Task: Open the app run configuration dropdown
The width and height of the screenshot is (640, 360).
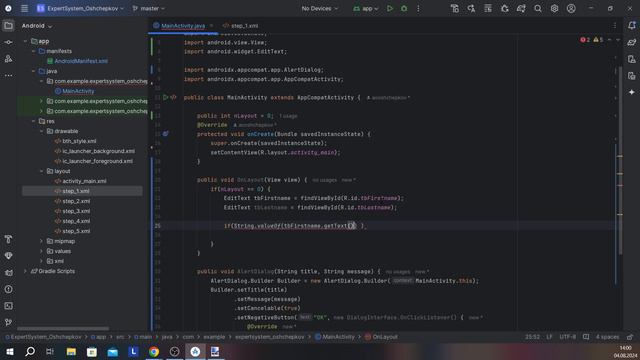Action: tap(366, 8)
